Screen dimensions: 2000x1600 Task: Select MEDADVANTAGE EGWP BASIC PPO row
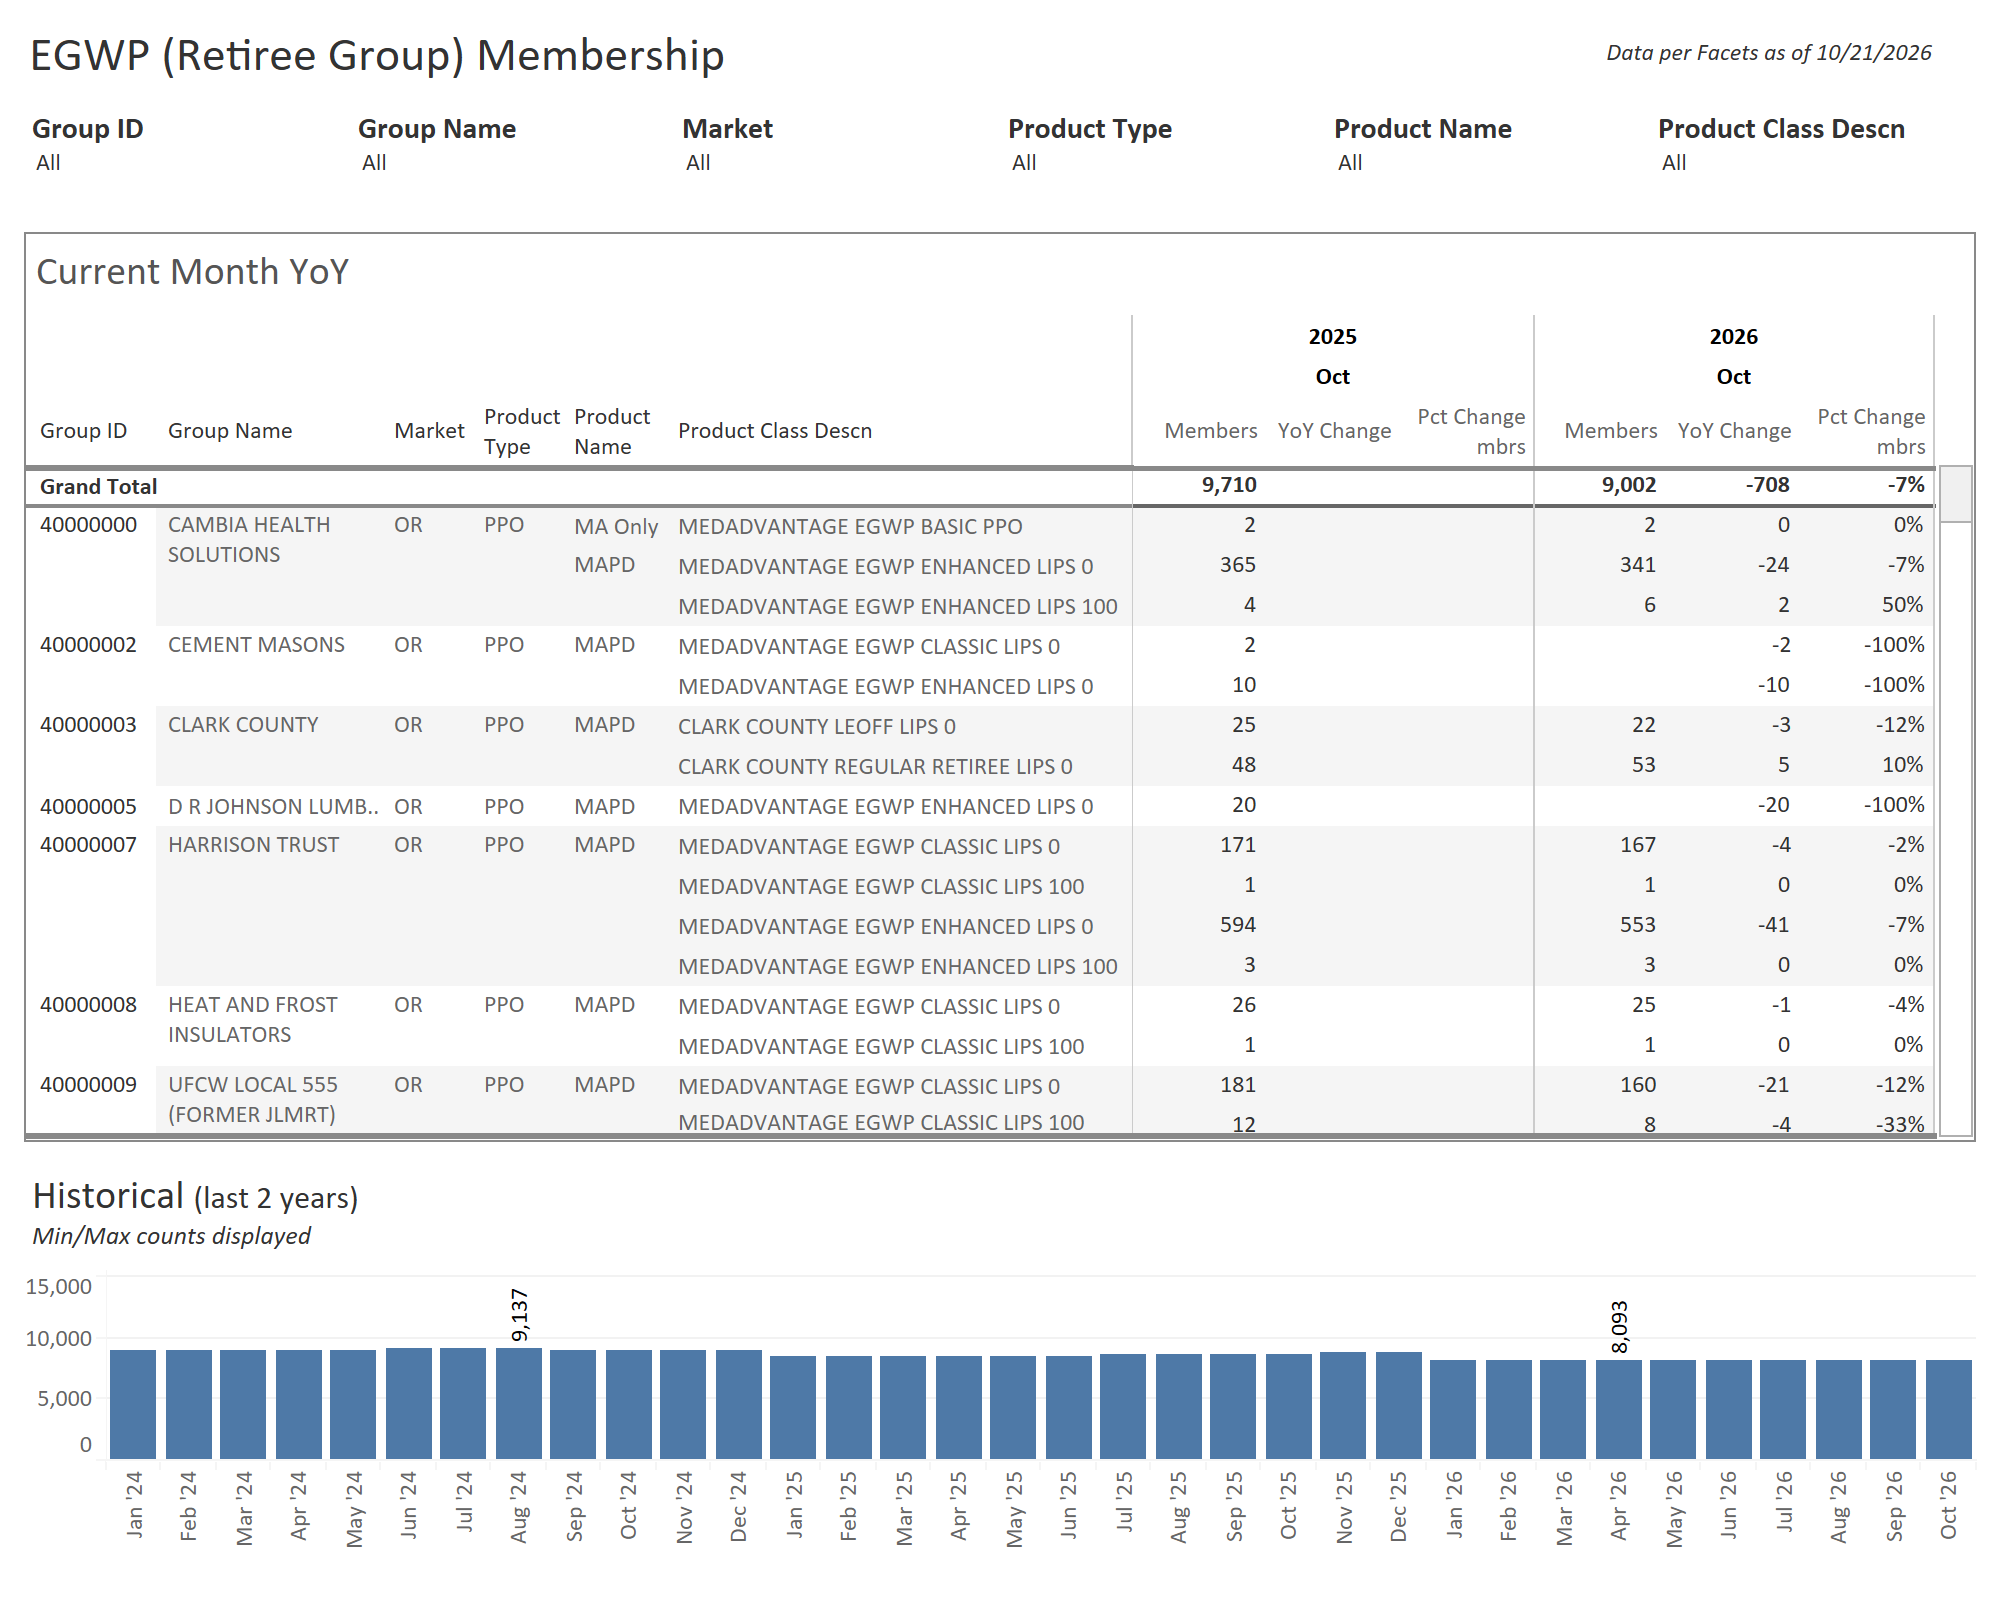[x=850, y=527]
